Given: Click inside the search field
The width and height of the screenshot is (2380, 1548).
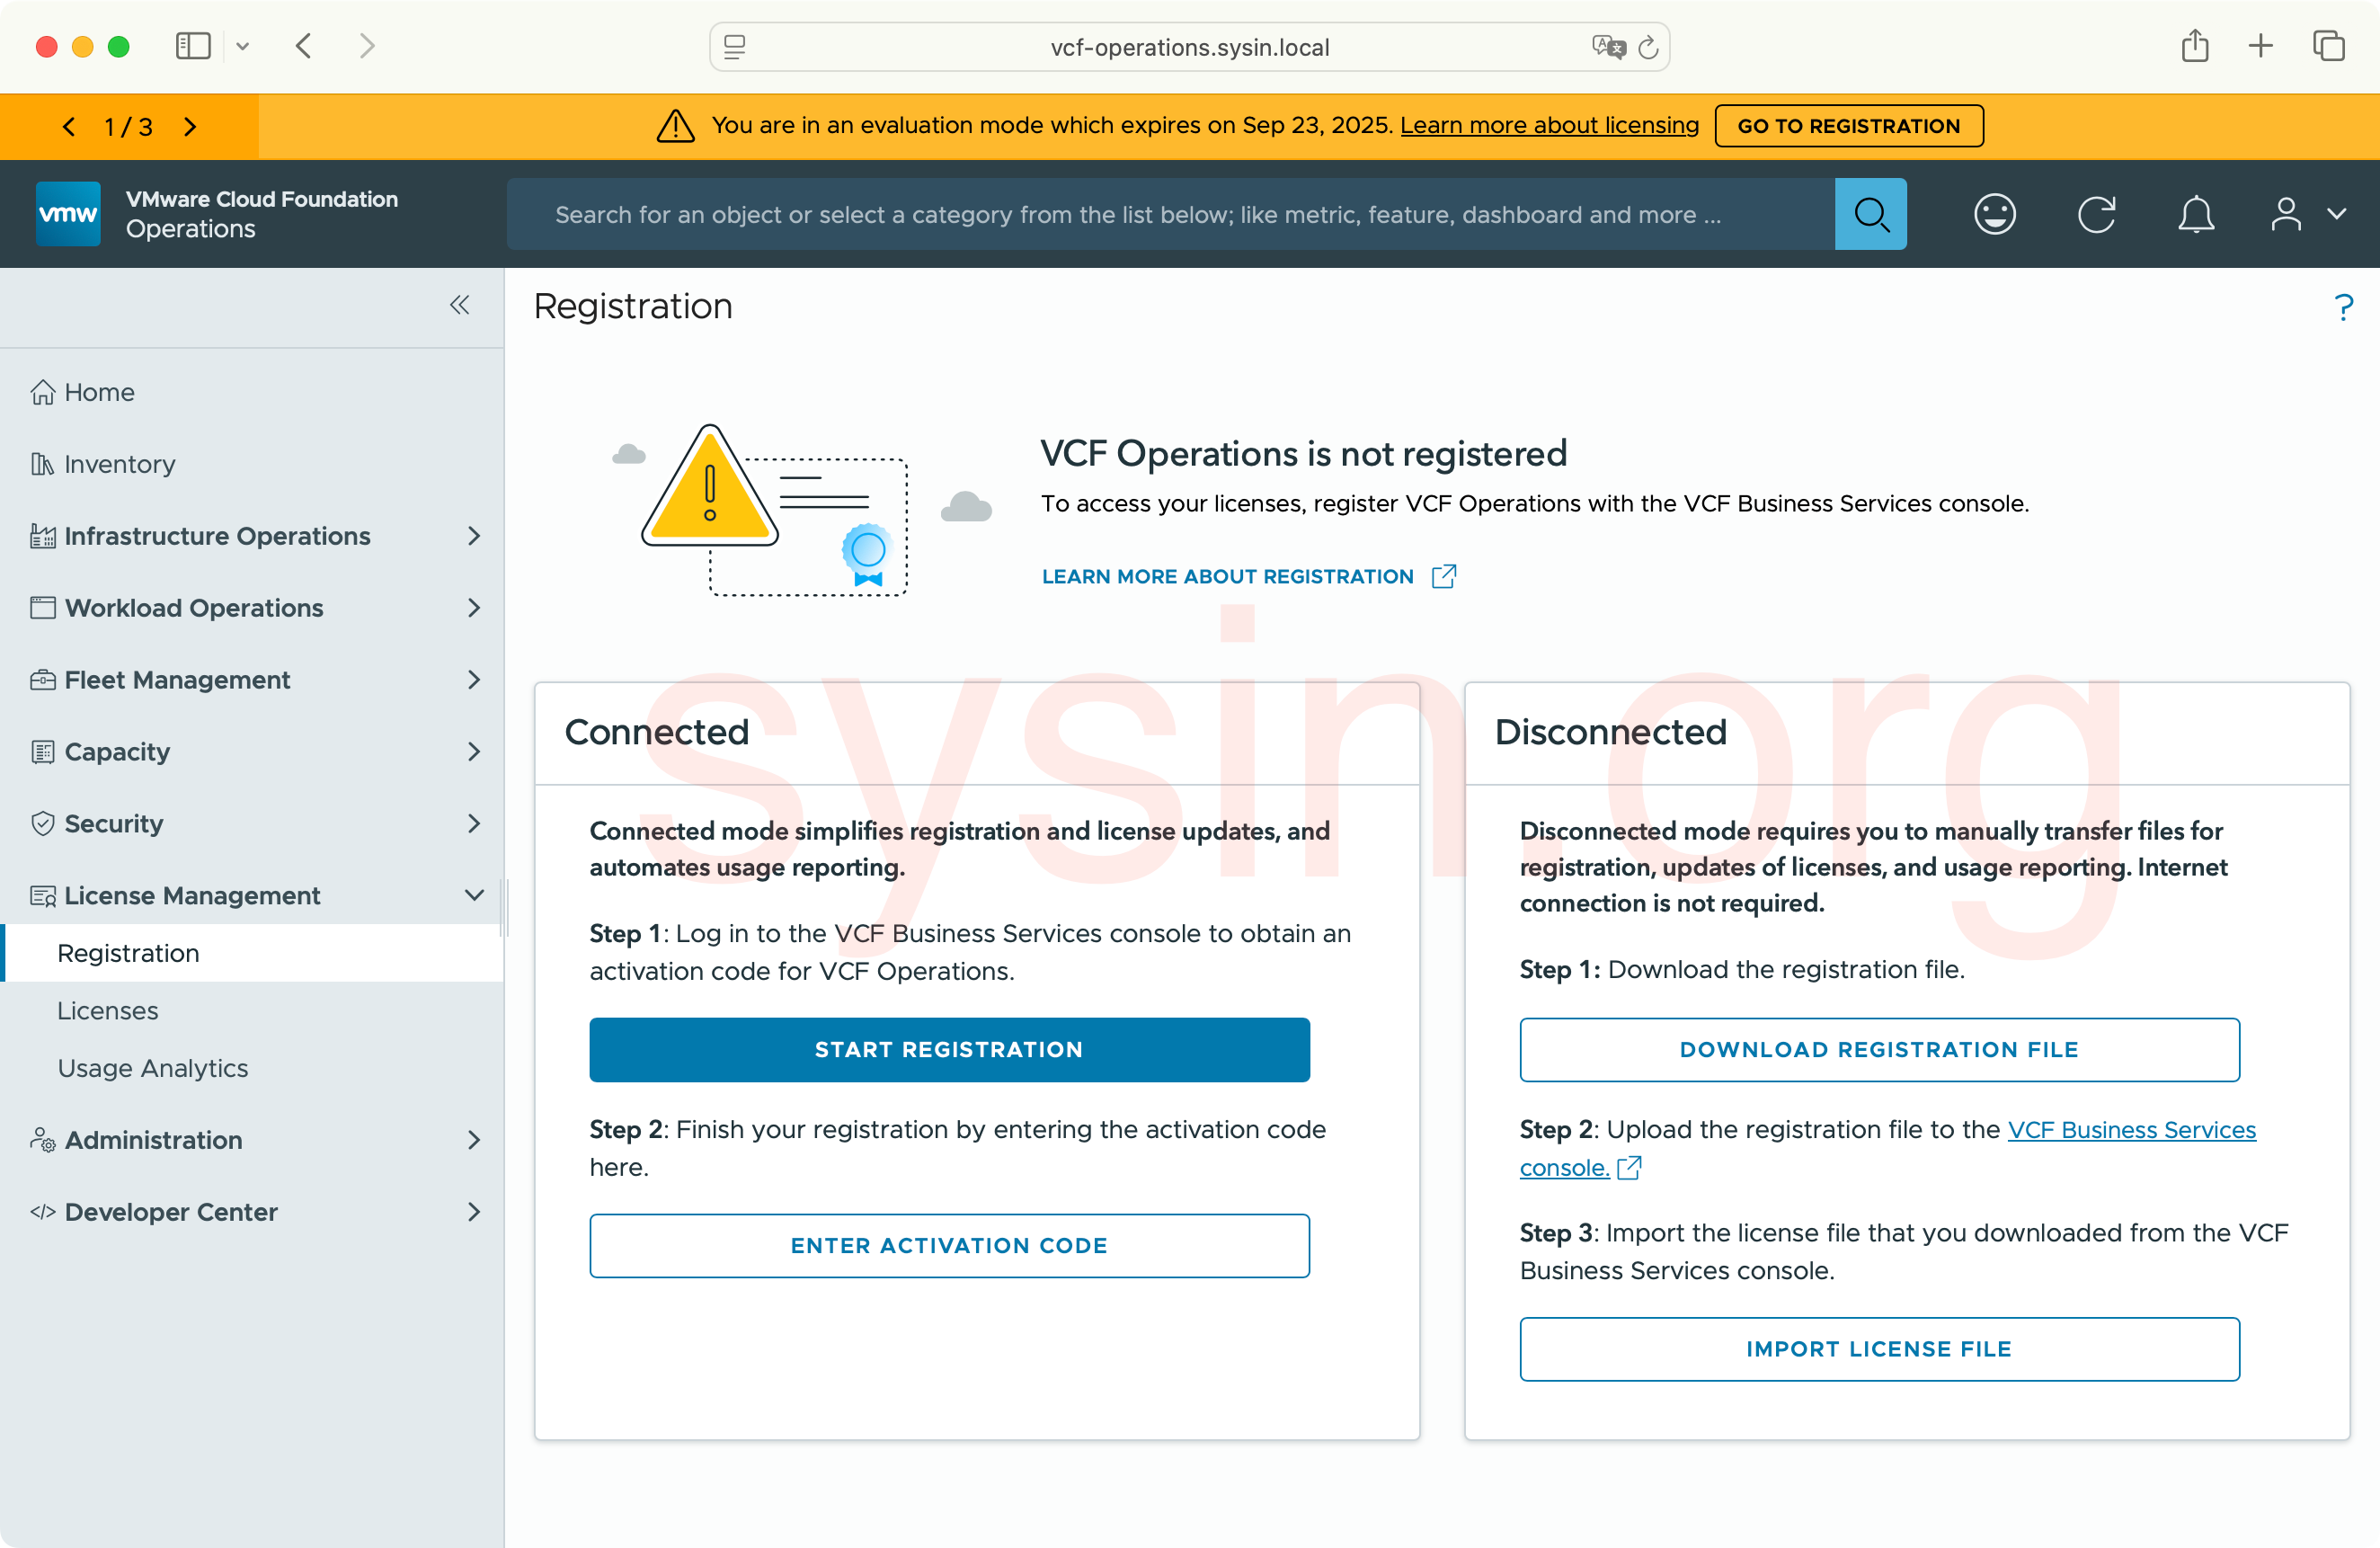Looking at the screenshot, I should coord(1150,213).
